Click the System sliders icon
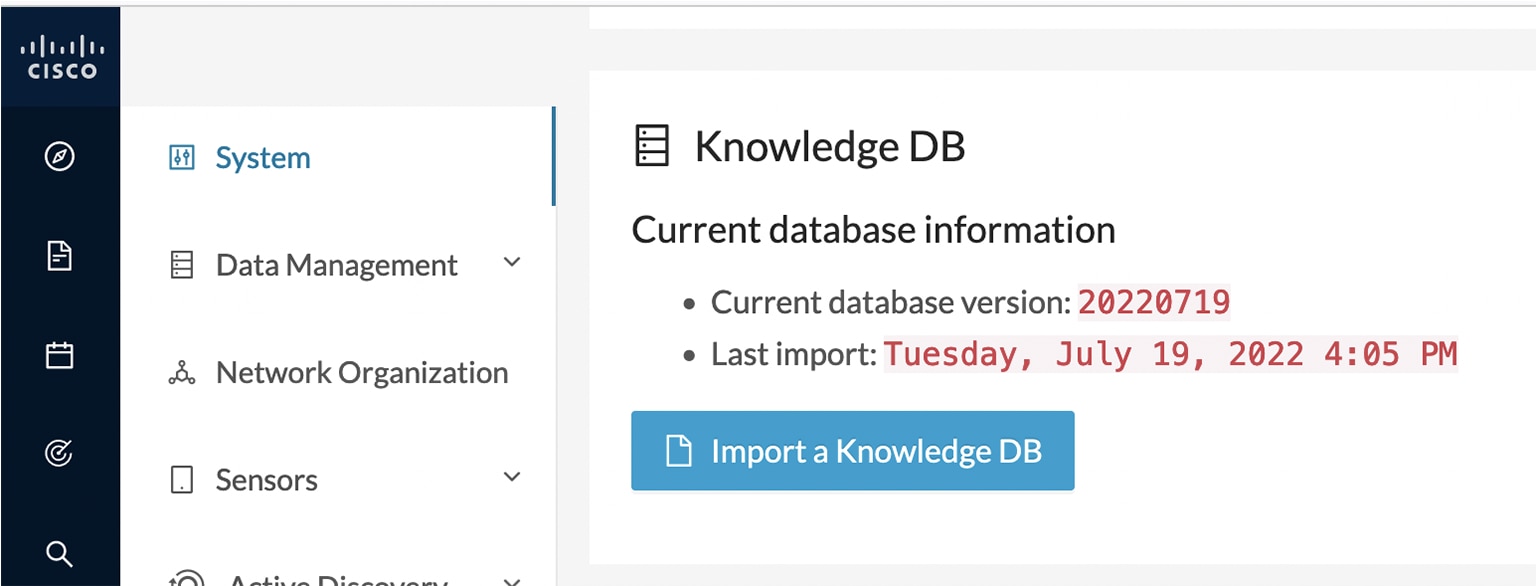This screenshot has width=1536, height=586. (x=181, y=158)
